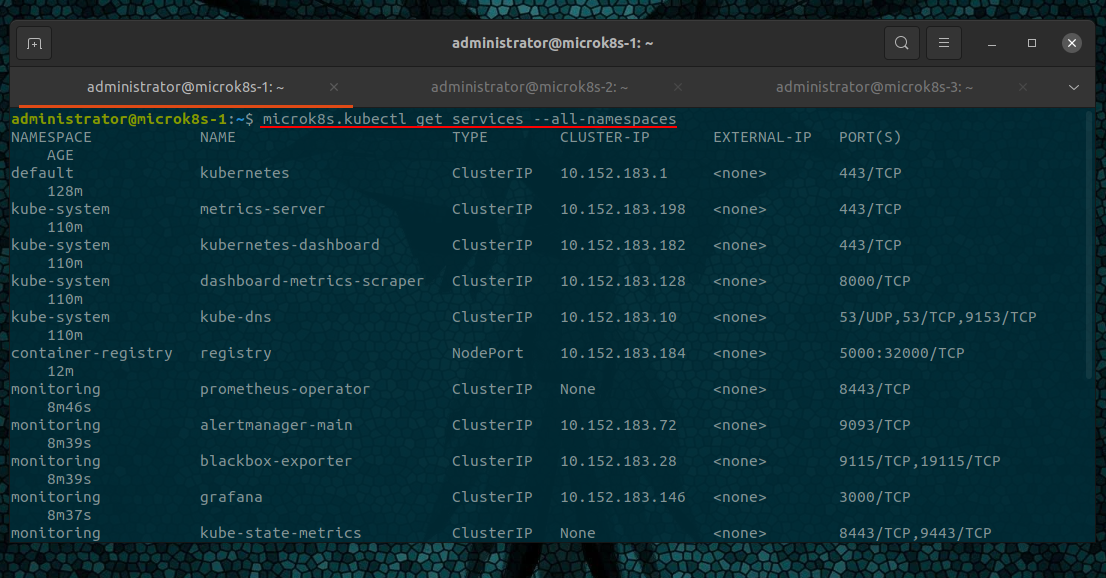
Task: Open a new terminal tab
Action: point(34,44)
